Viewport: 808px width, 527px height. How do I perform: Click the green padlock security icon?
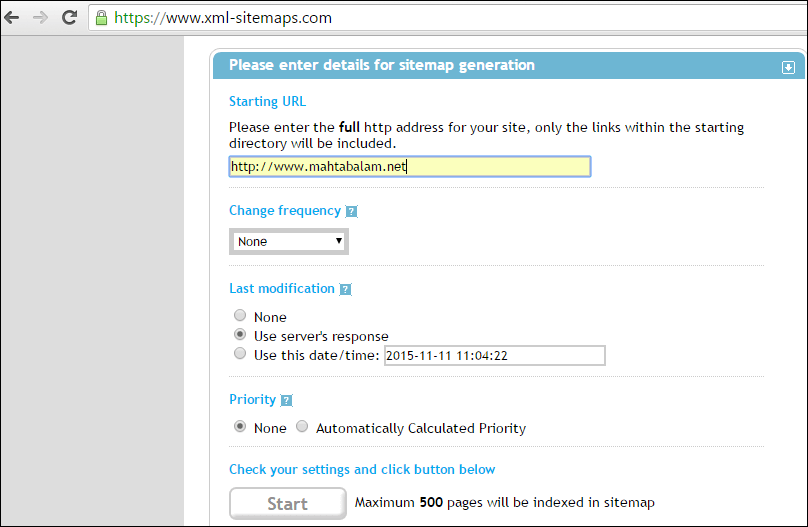[x=102, y=18]
